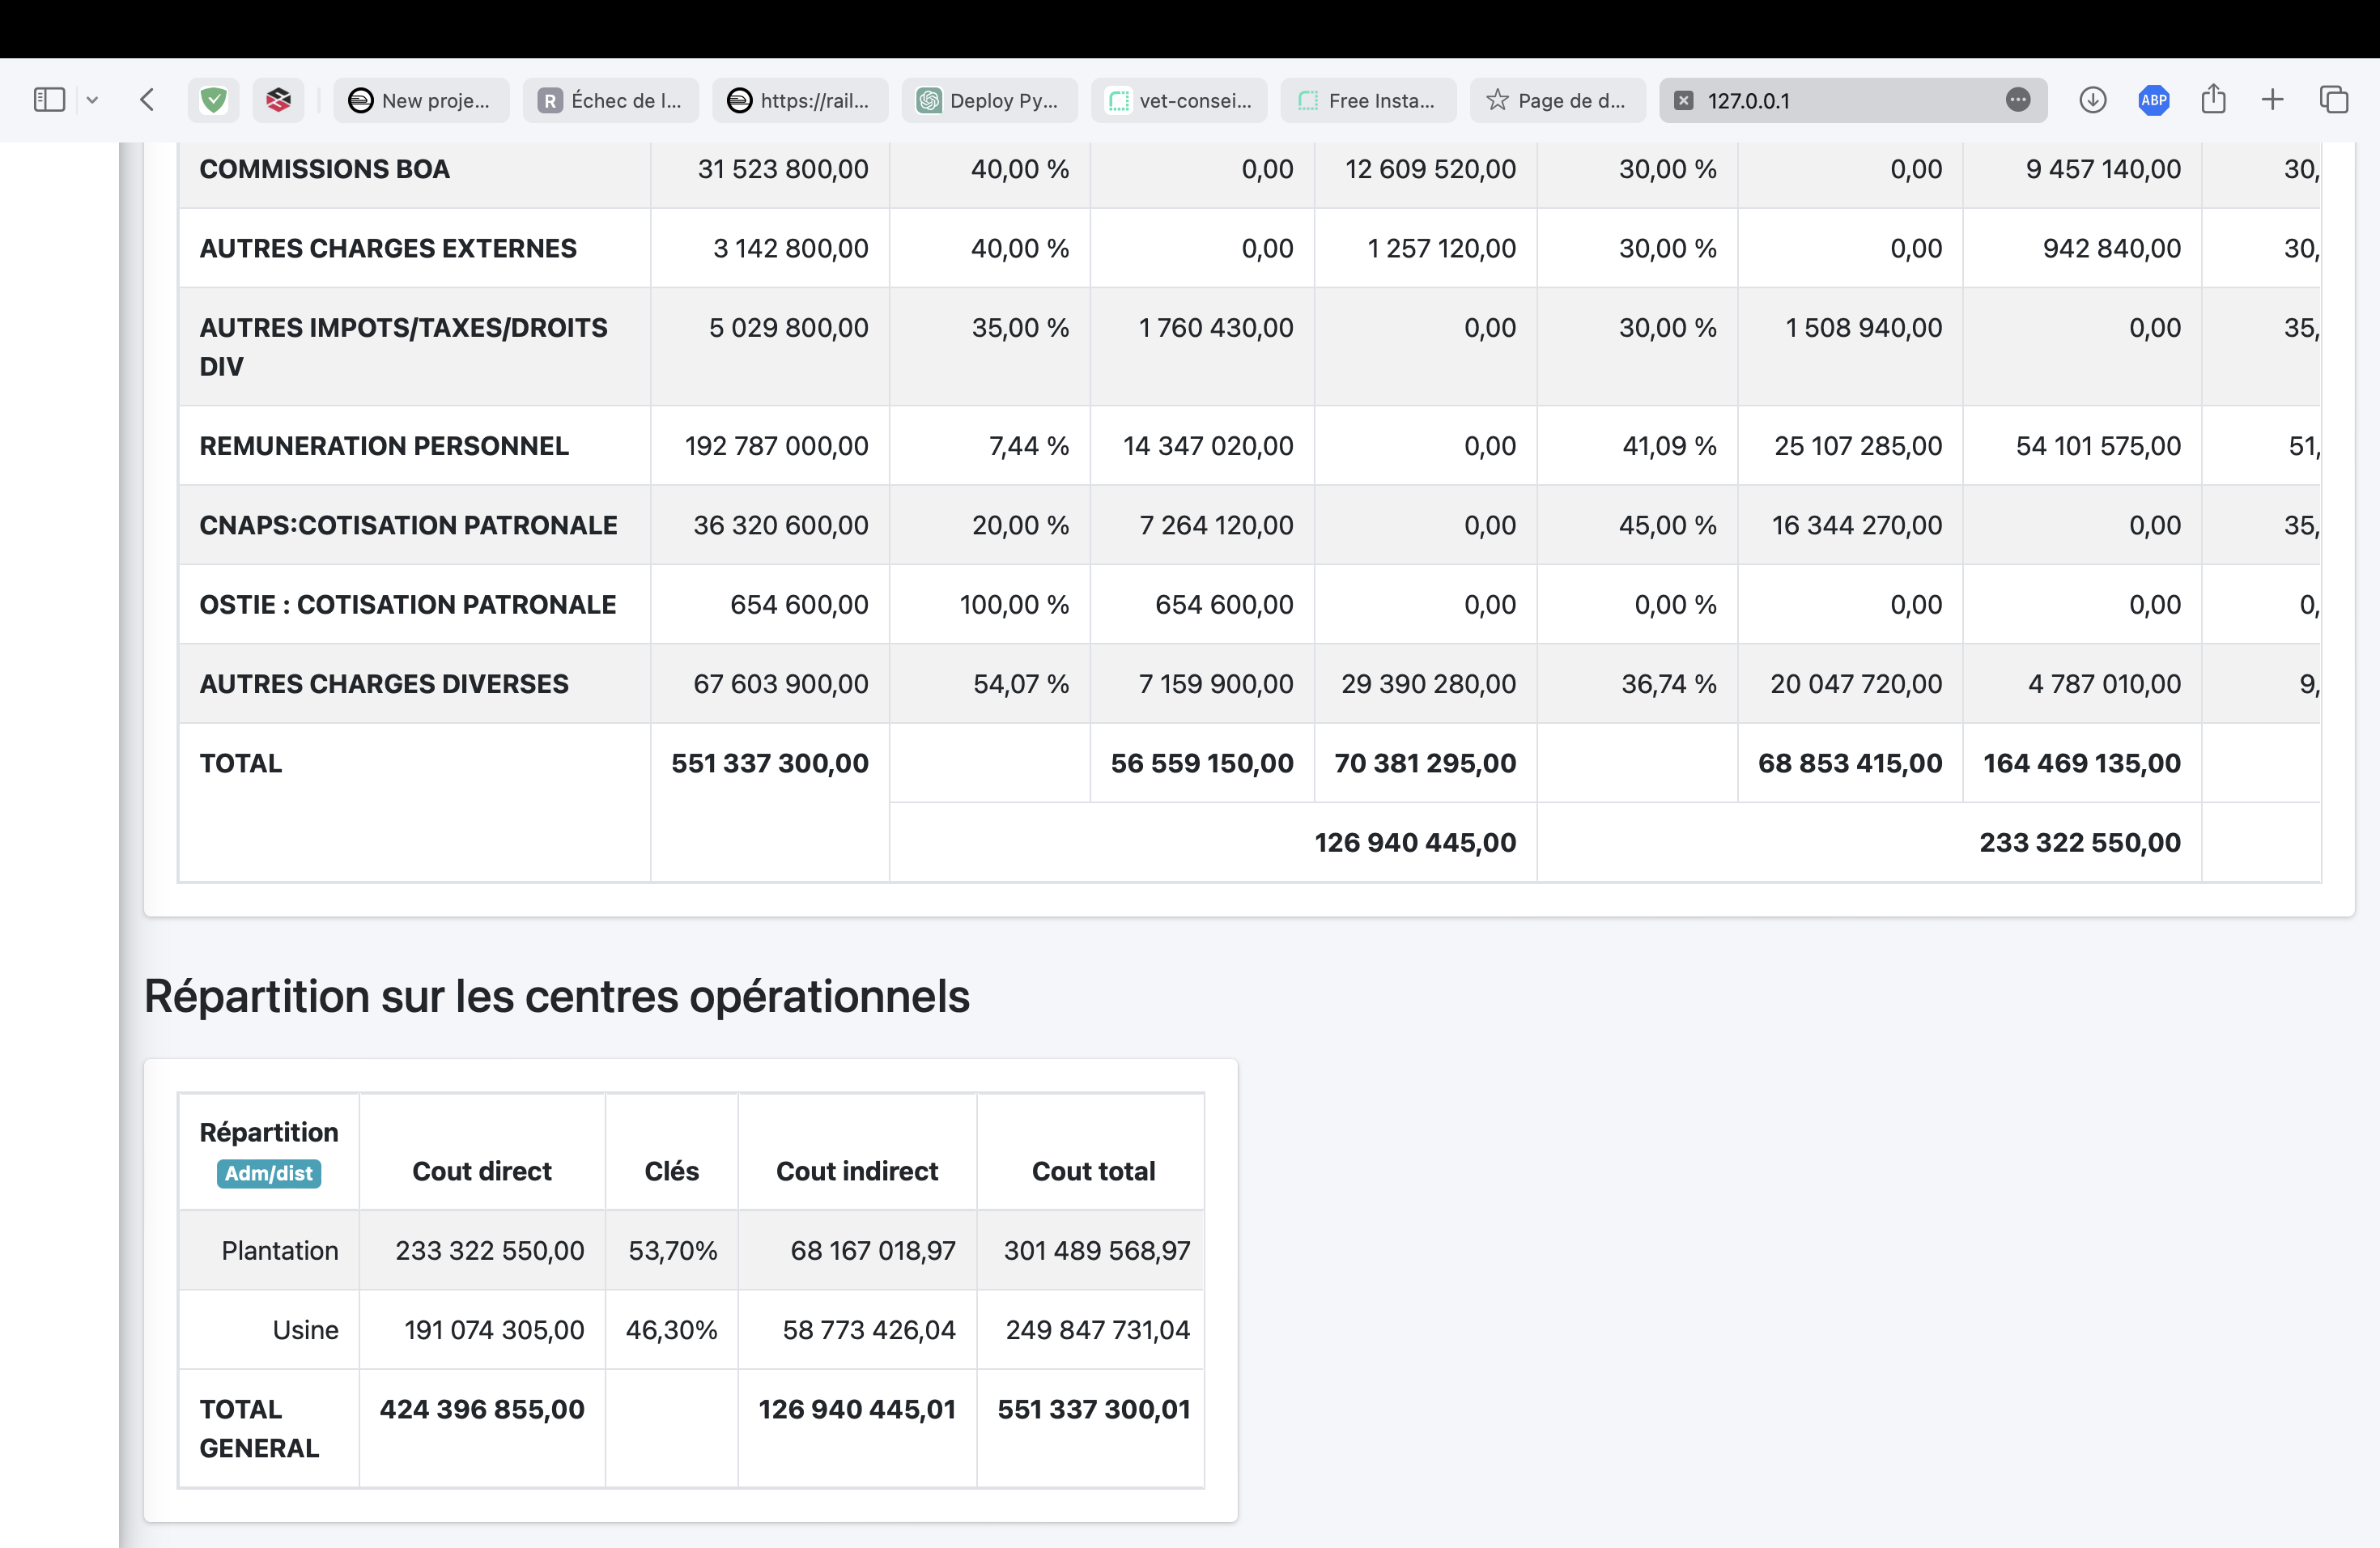The height and width of the screenshot is (1548, 2380).
Task: Open page options ellipsis in address bar
Action: click(x=2018, y=100)
